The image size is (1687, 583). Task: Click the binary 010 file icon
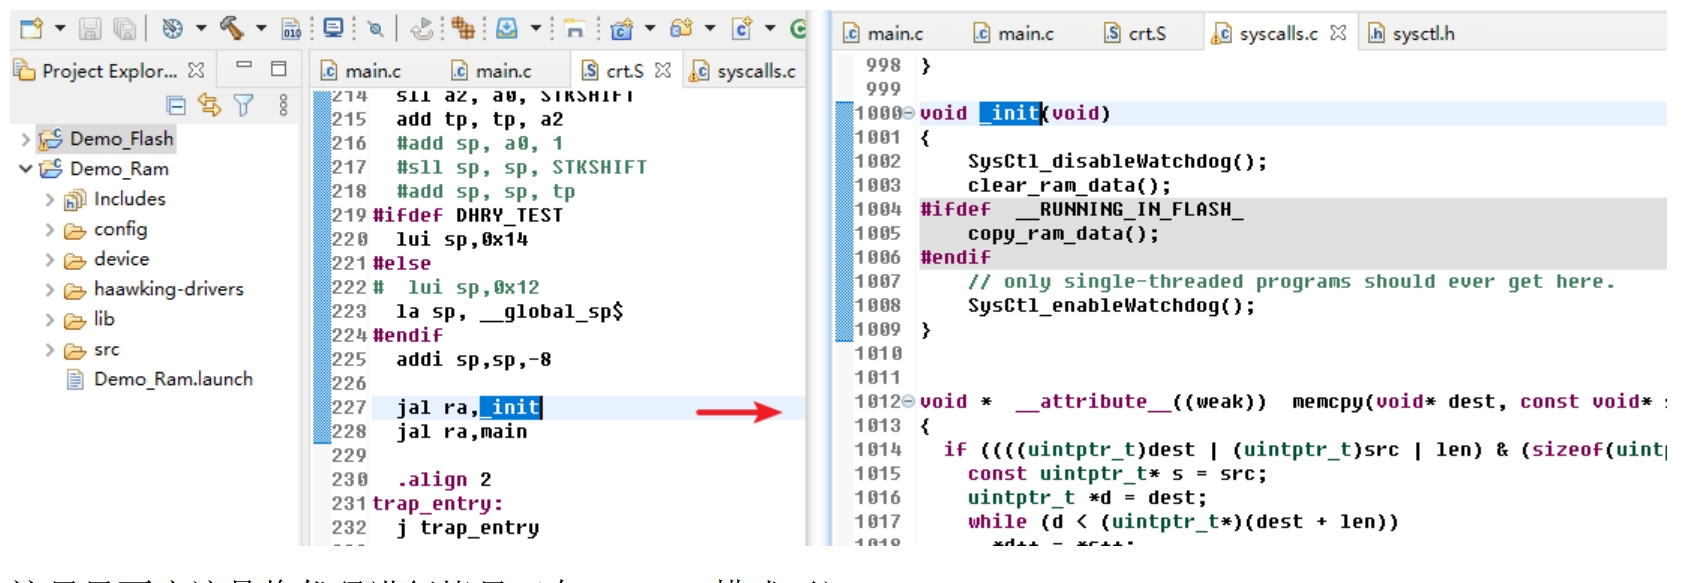pyautogui.click(x=291, y=29)
